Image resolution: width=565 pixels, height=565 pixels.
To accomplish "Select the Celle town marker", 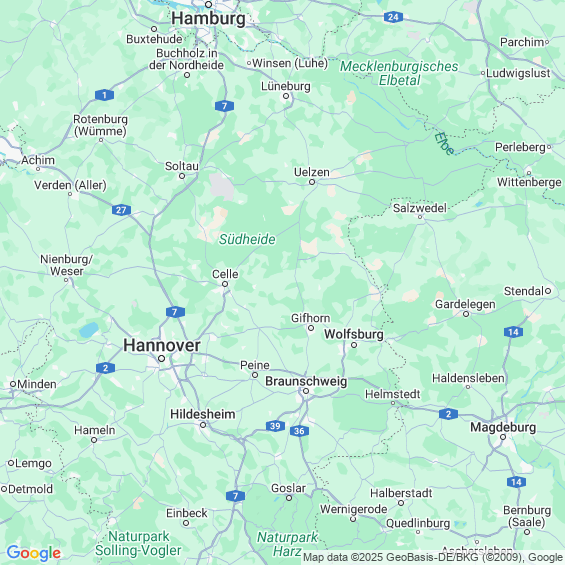I will tap(225, 284).
